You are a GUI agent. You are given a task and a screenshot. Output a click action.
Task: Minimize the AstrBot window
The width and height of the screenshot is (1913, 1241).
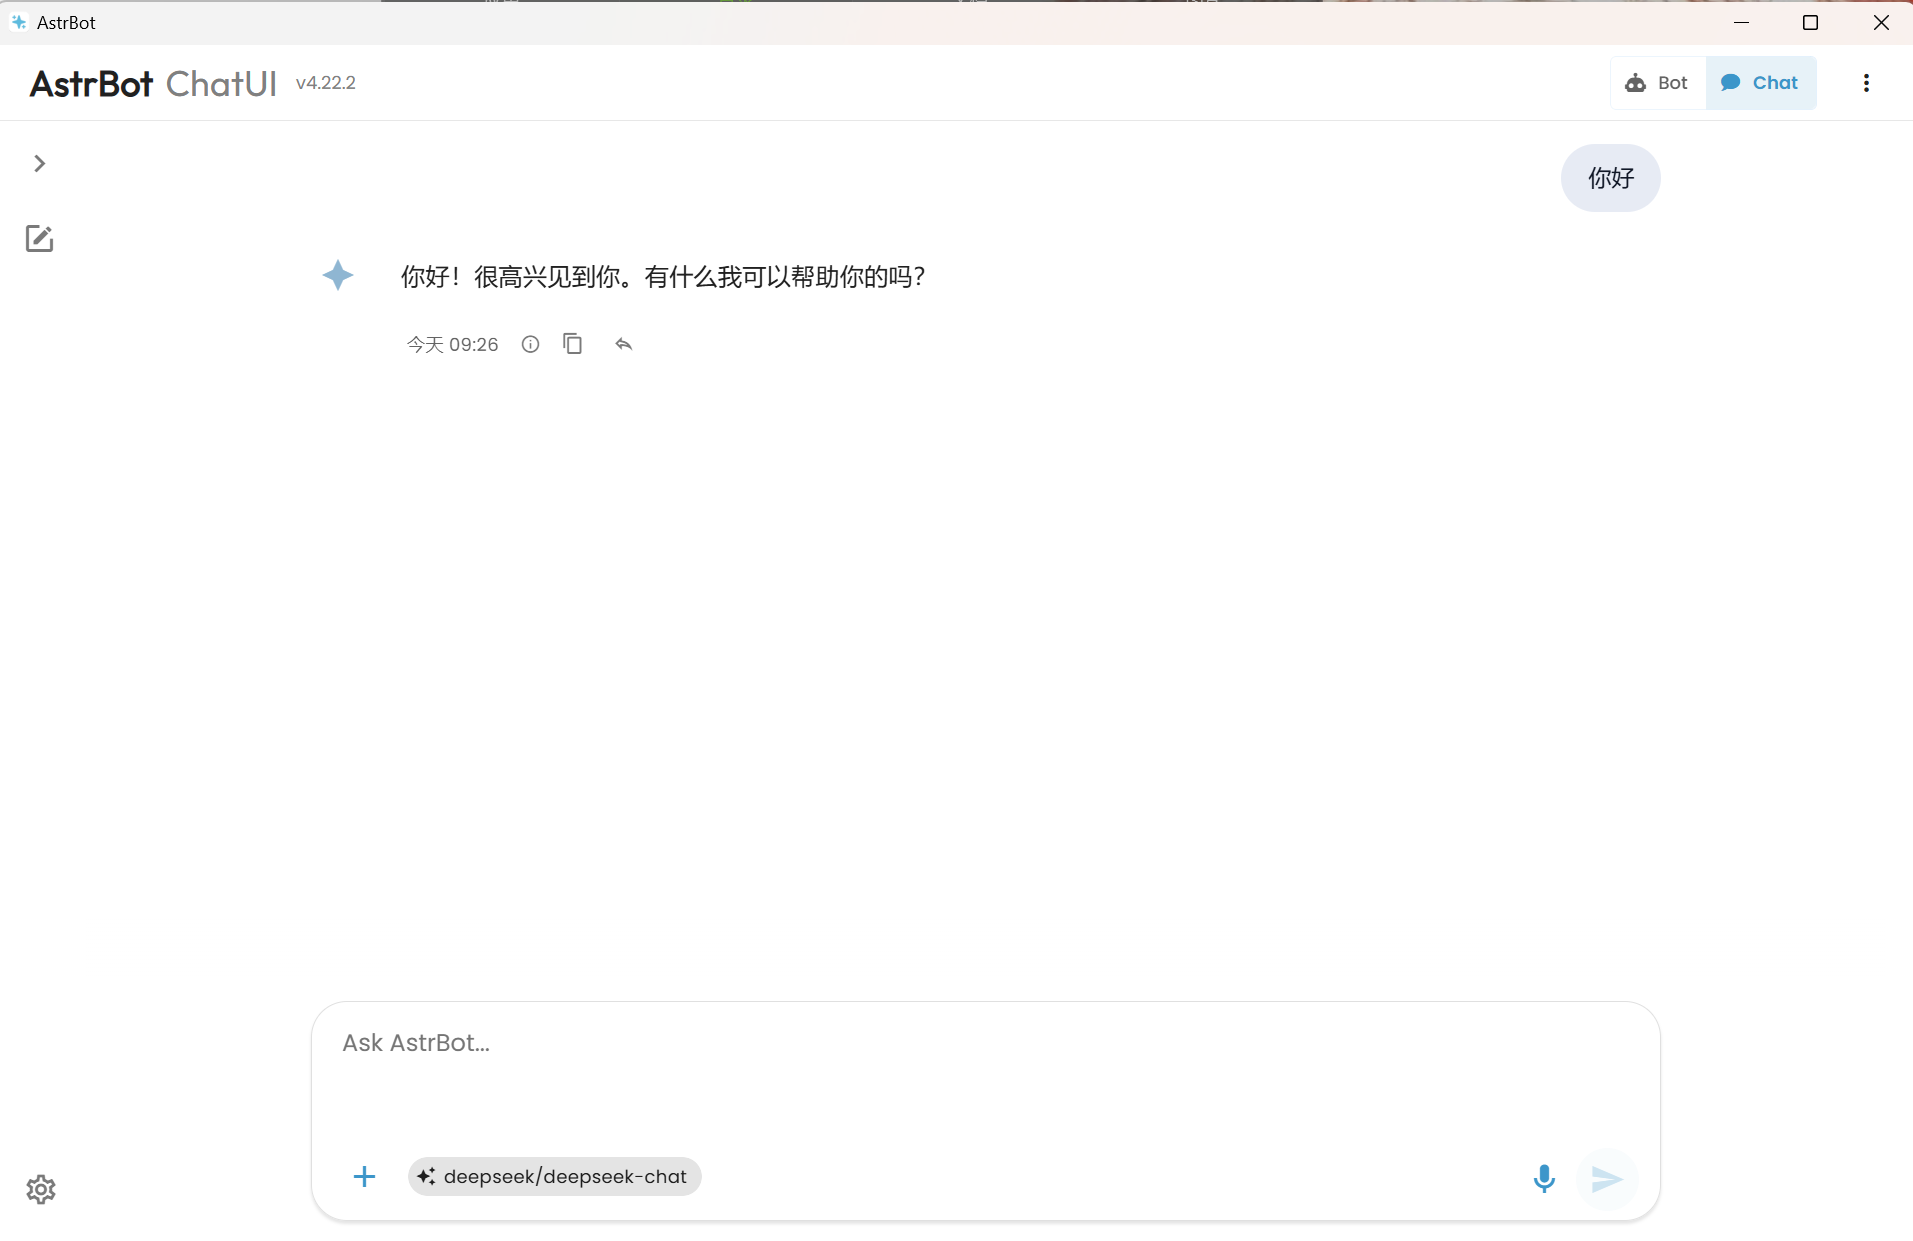[1741, 22]
